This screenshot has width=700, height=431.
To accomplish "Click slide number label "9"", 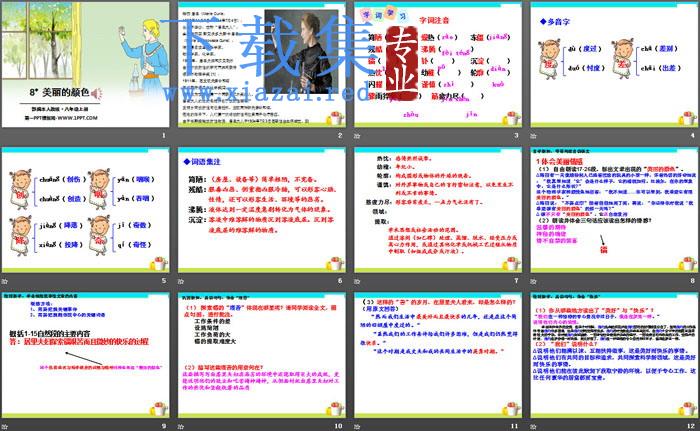I will point(164,426).
